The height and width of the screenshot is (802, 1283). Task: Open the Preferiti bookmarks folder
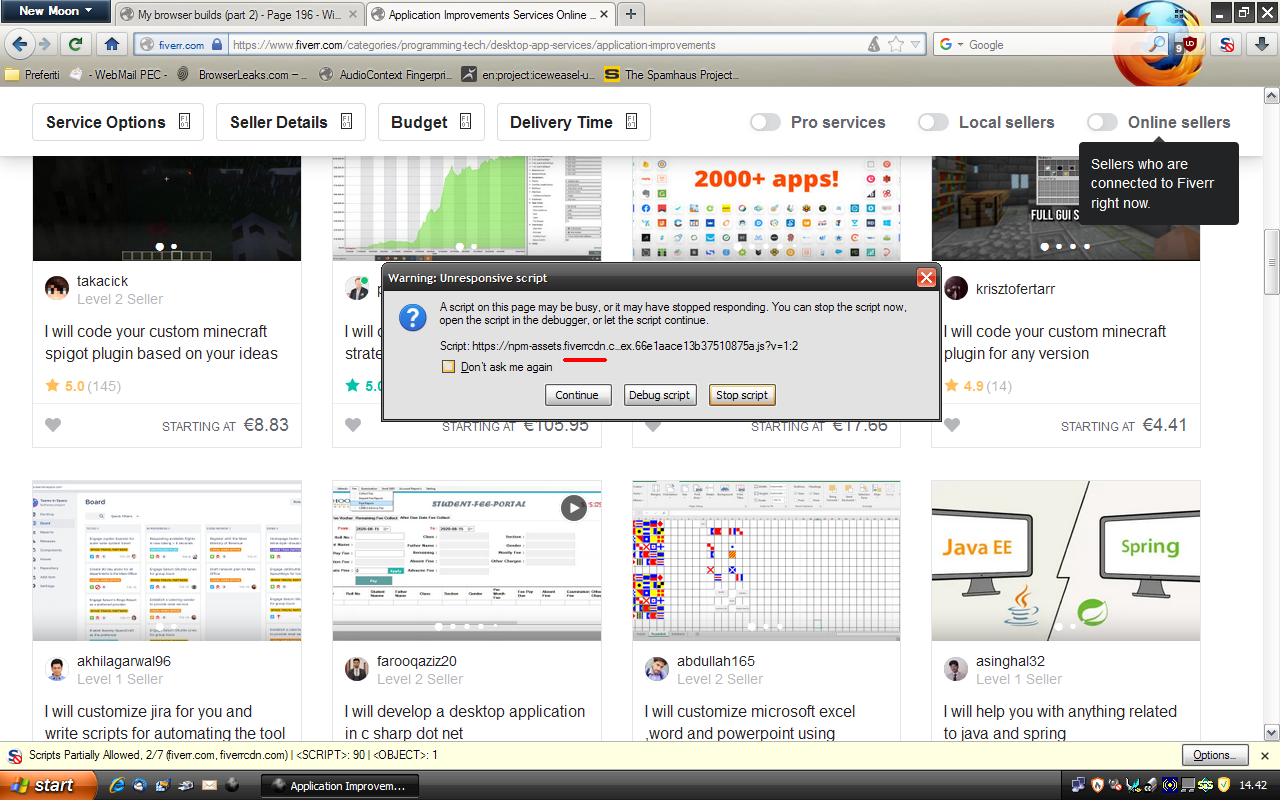[32, 74]
